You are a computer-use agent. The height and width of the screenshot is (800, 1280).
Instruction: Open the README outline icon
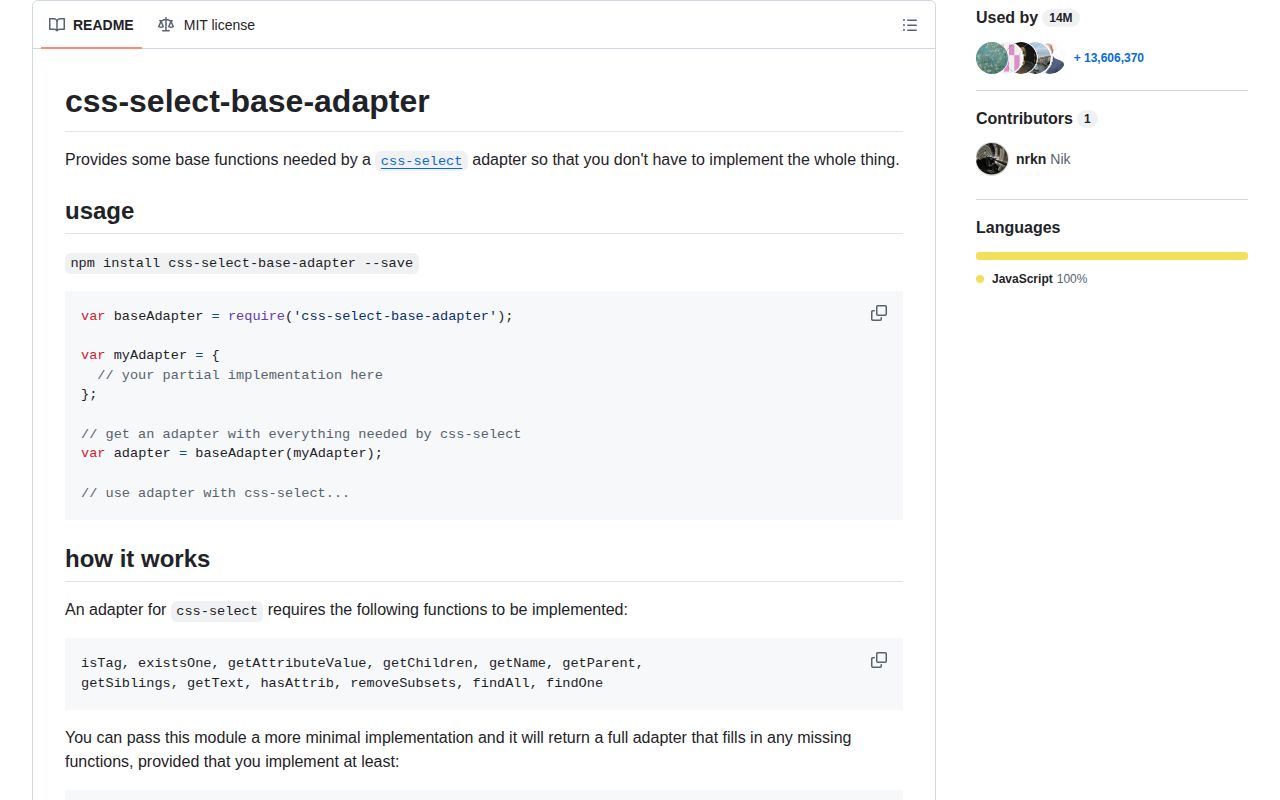pos(910,25)
